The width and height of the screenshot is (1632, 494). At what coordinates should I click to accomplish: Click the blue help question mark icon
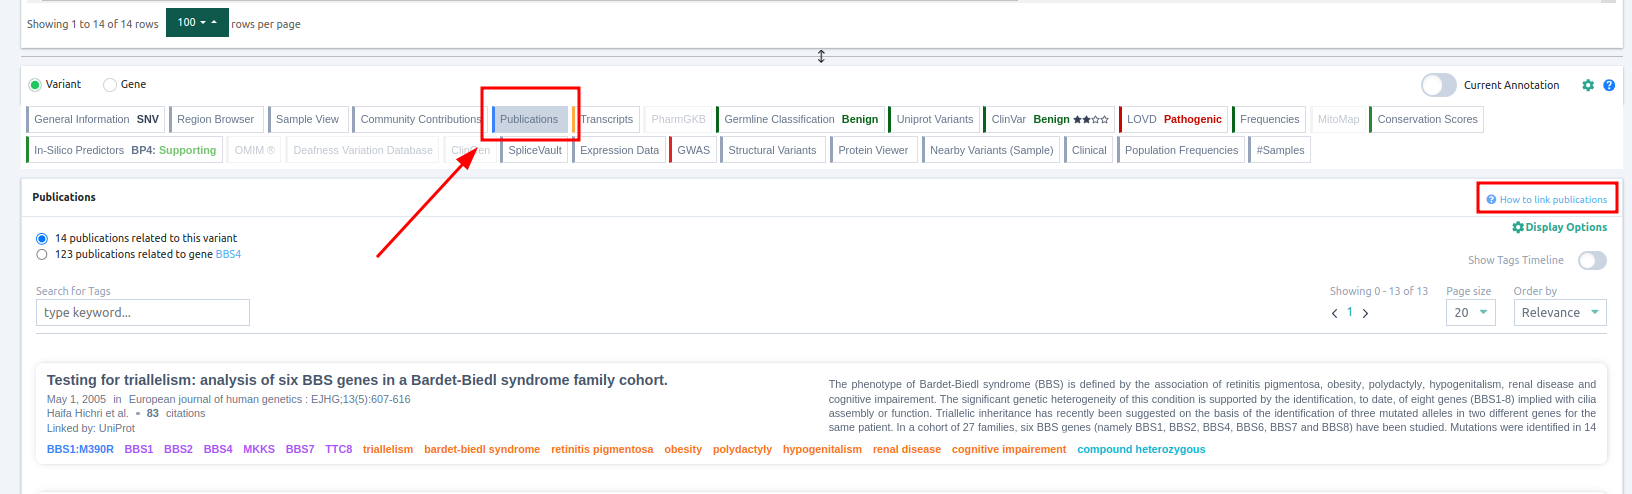1609,85
